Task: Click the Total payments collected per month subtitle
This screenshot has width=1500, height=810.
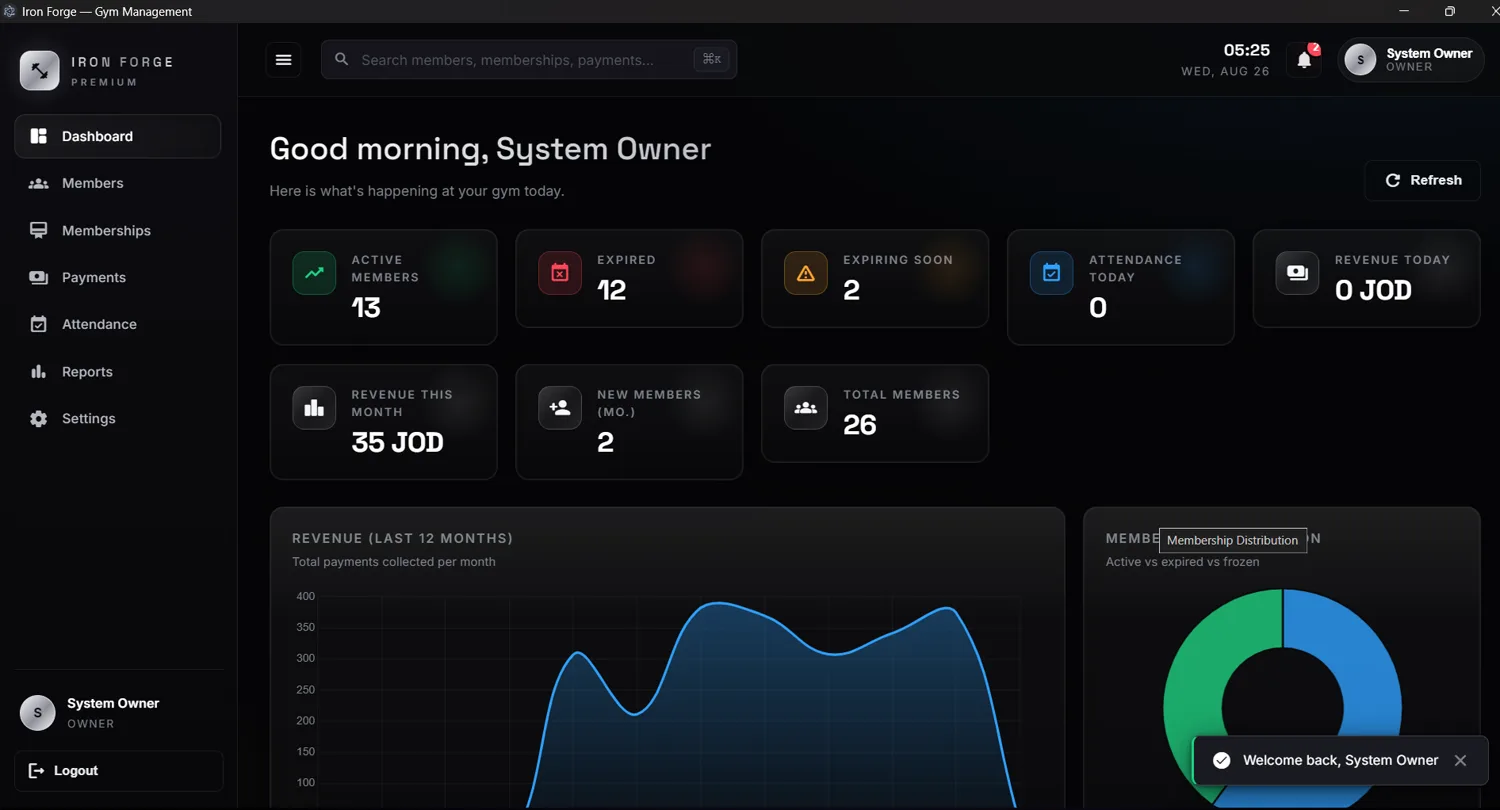Action: pos(394,562)
